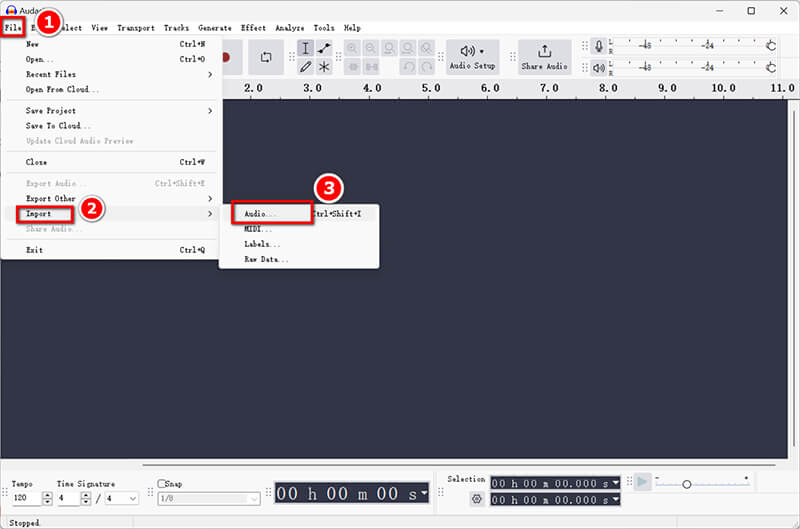Image resolution: width=800 pixels, height=529 pixels.
Task: Click the microphone record meter icon
Action: (x=599, y=46)
